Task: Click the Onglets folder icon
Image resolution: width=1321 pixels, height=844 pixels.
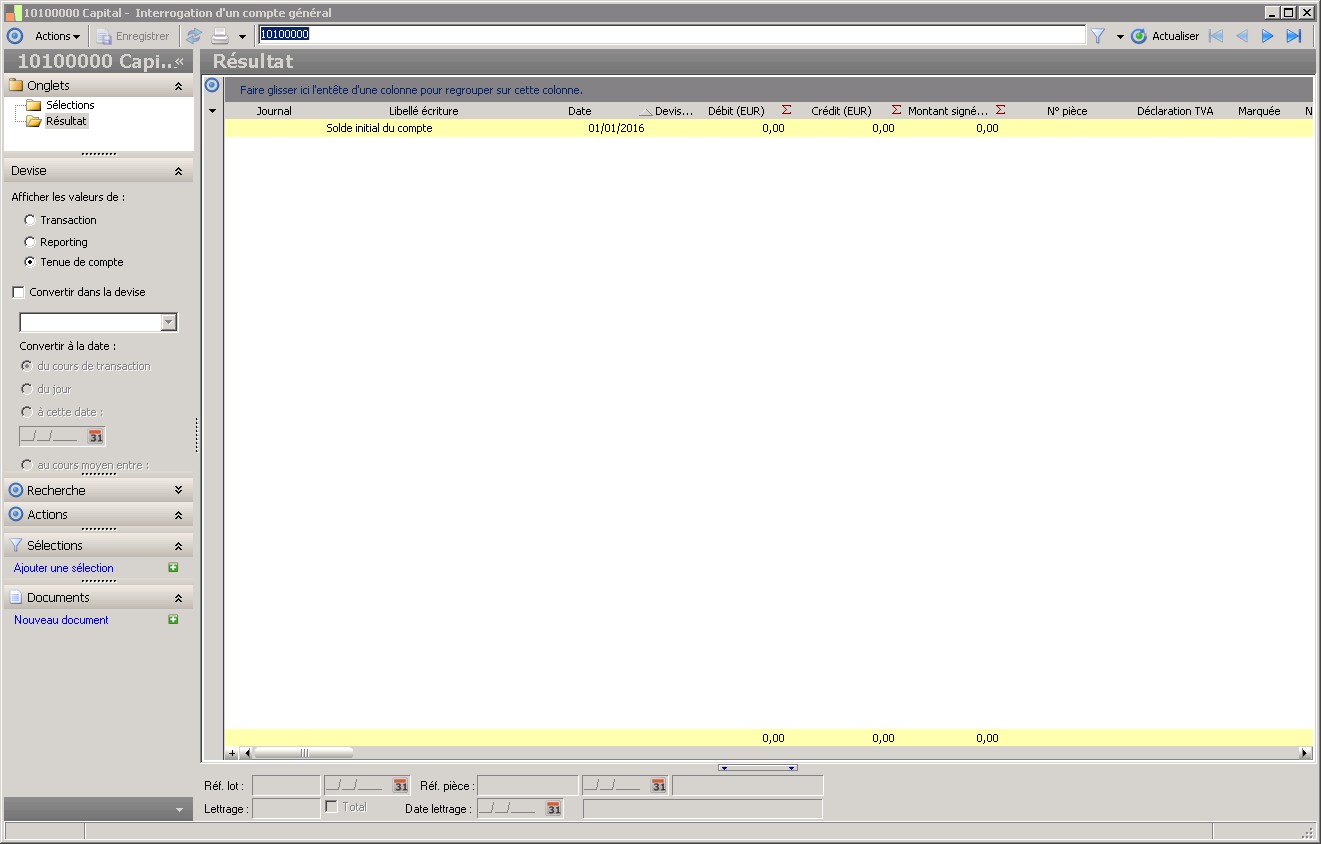Action: 15,86
